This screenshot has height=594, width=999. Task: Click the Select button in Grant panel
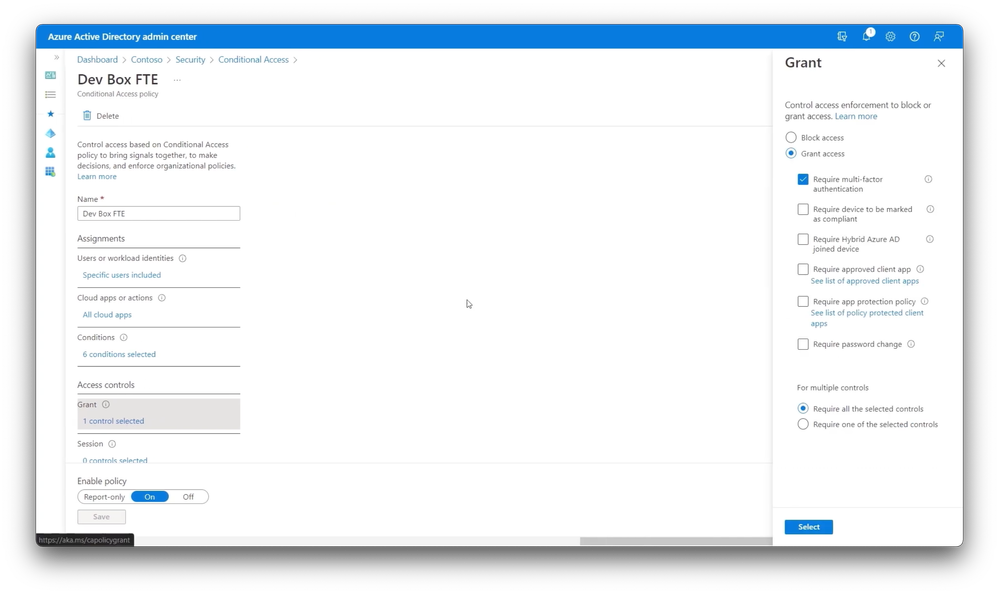tap(809, 526)
